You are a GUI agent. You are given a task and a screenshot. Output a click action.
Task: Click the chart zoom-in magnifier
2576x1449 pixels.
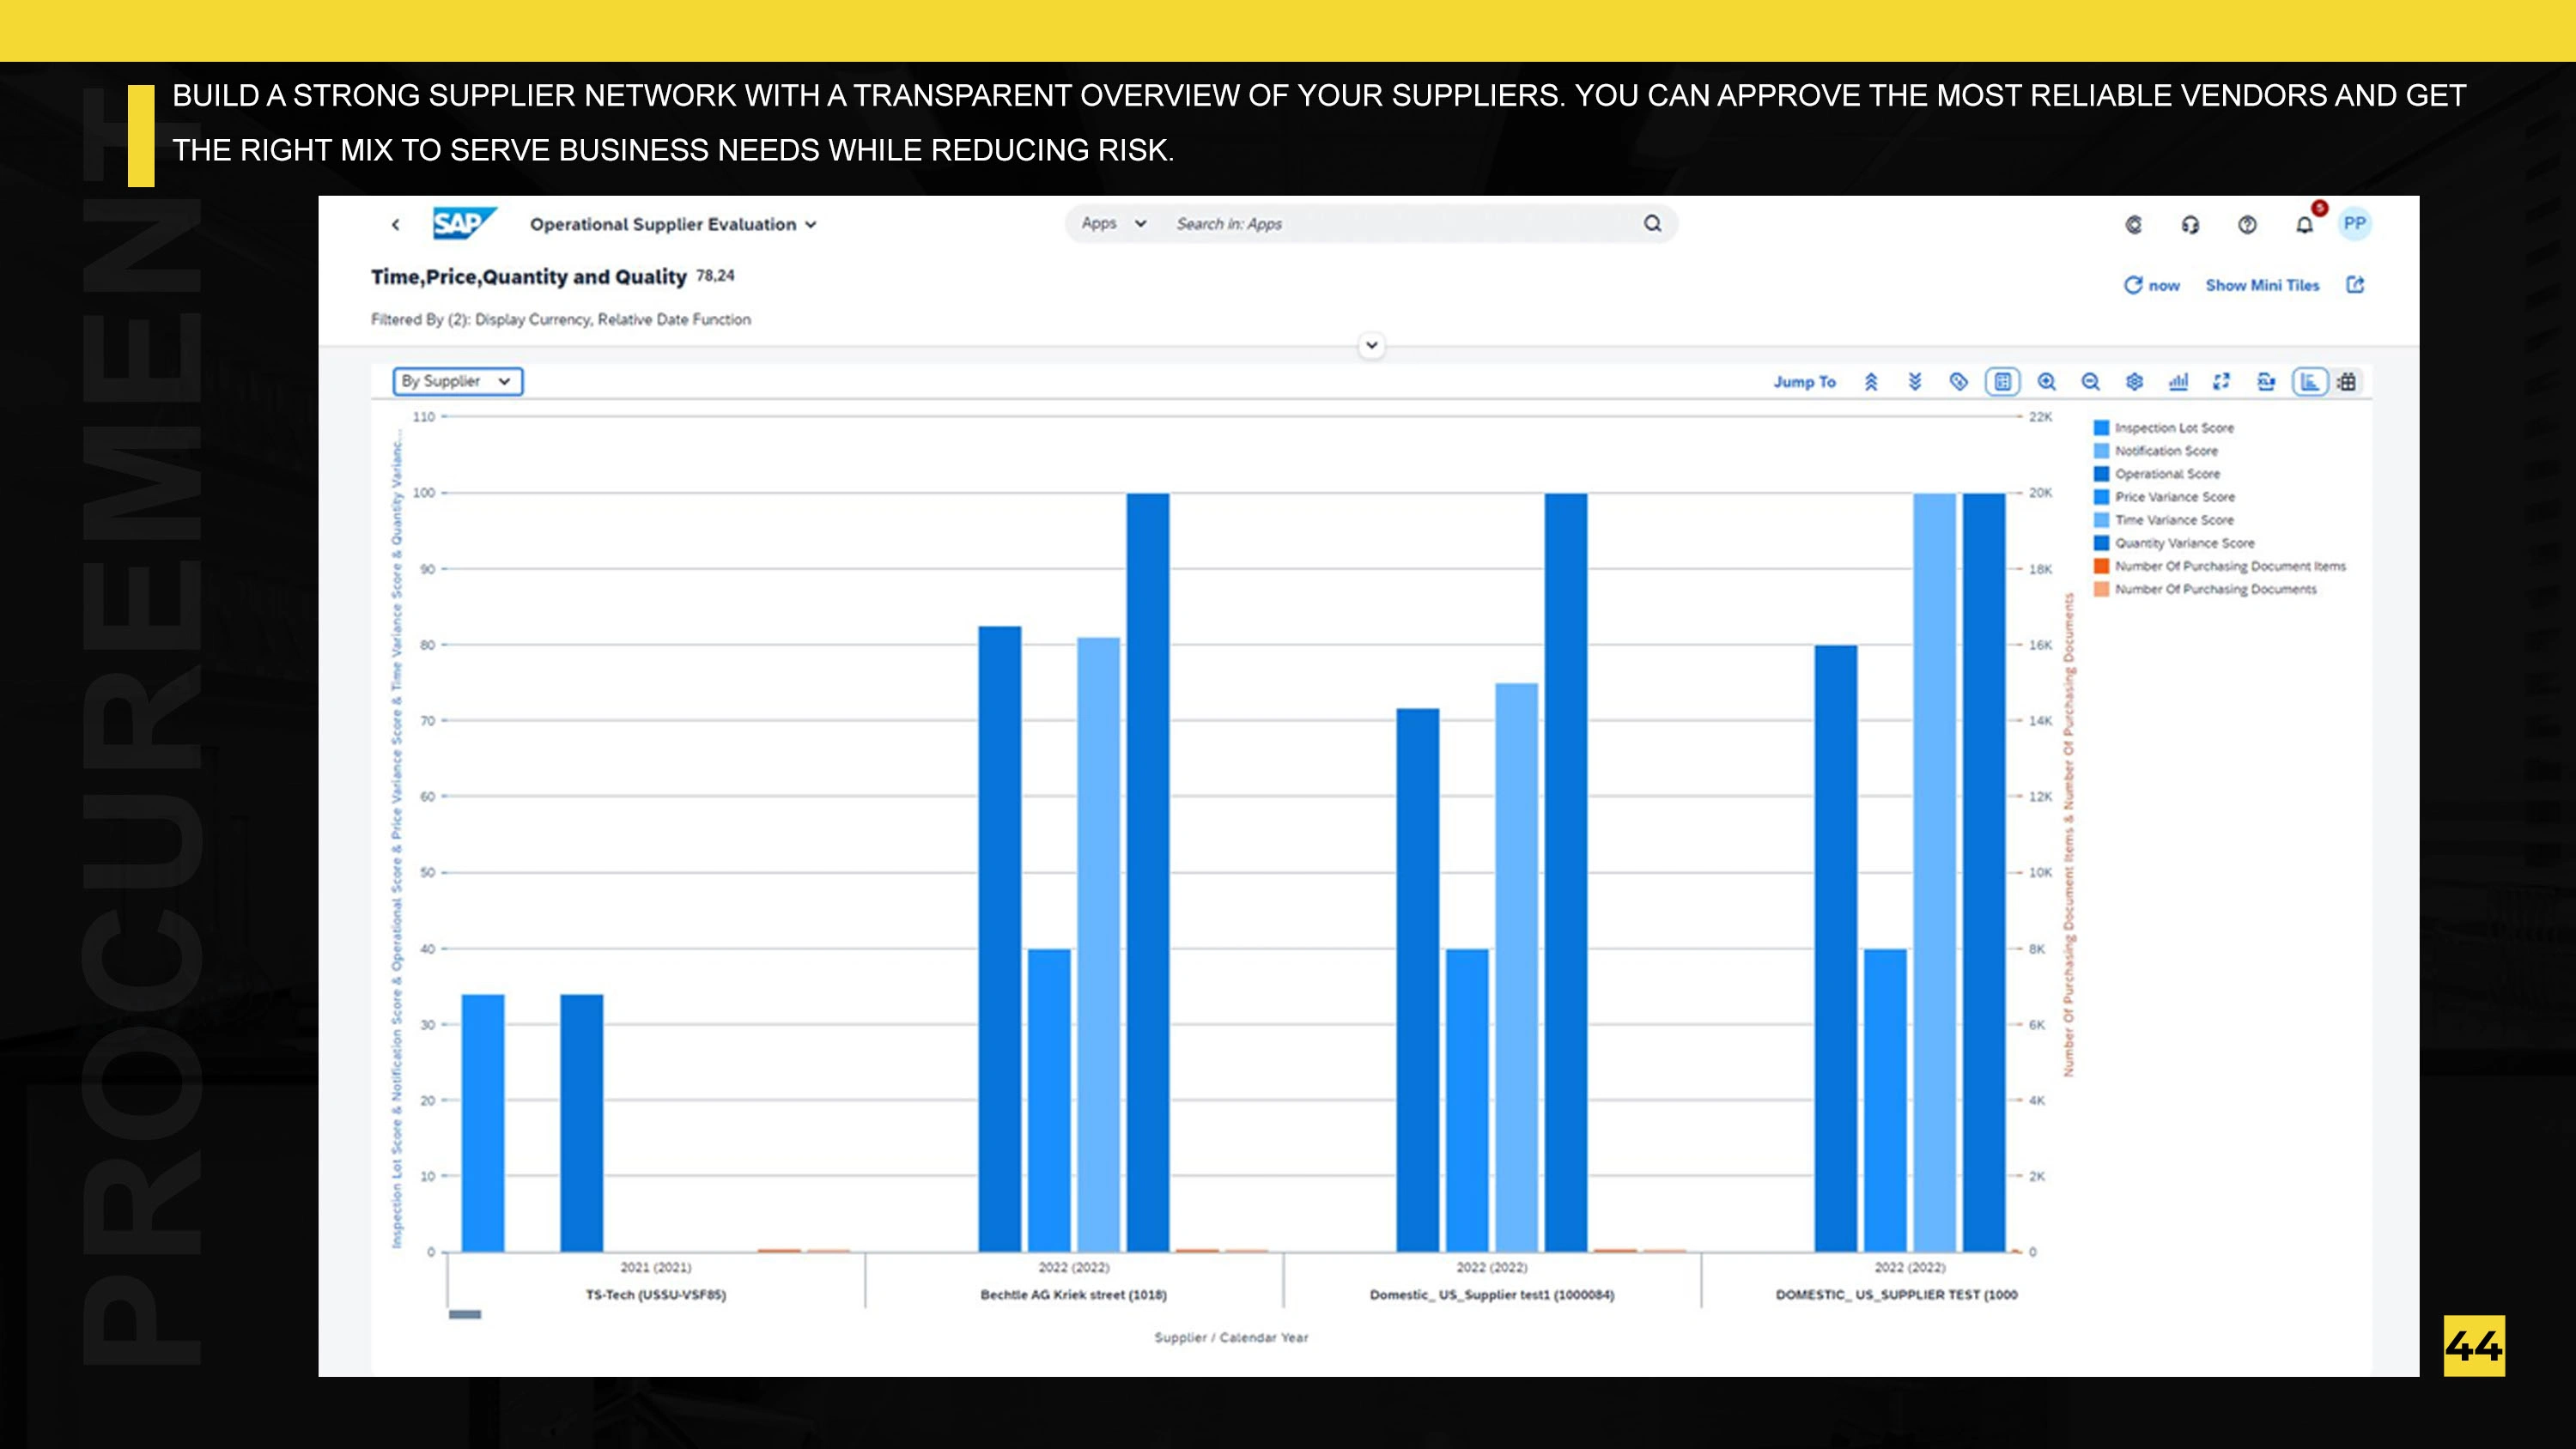[x=2046, y=381]
